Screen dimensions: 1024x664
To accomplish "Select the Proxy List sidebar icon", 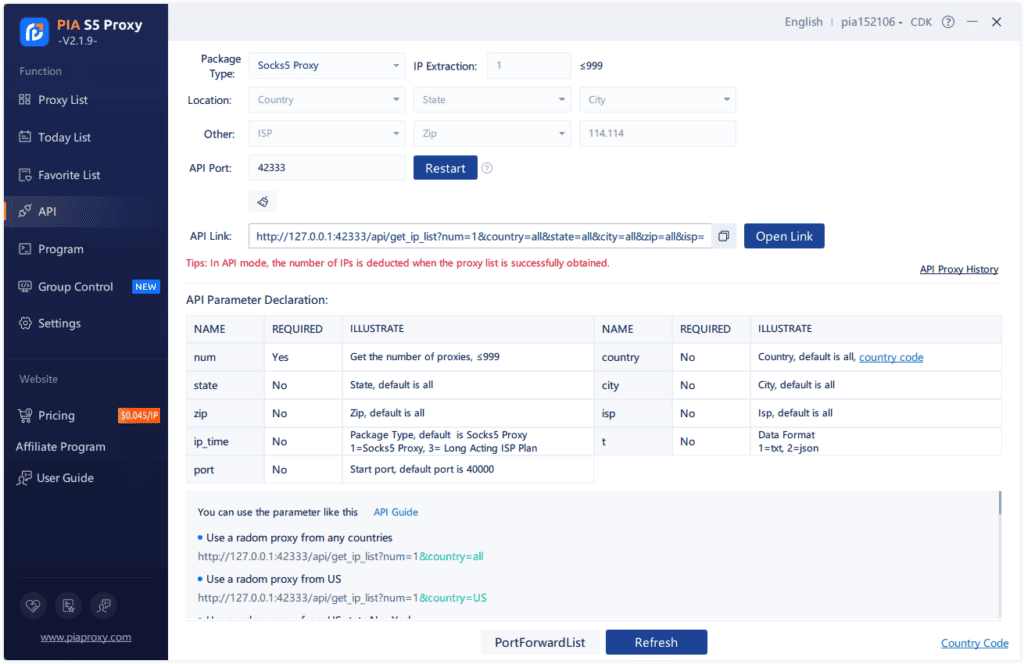I will (x=24, y=99).
